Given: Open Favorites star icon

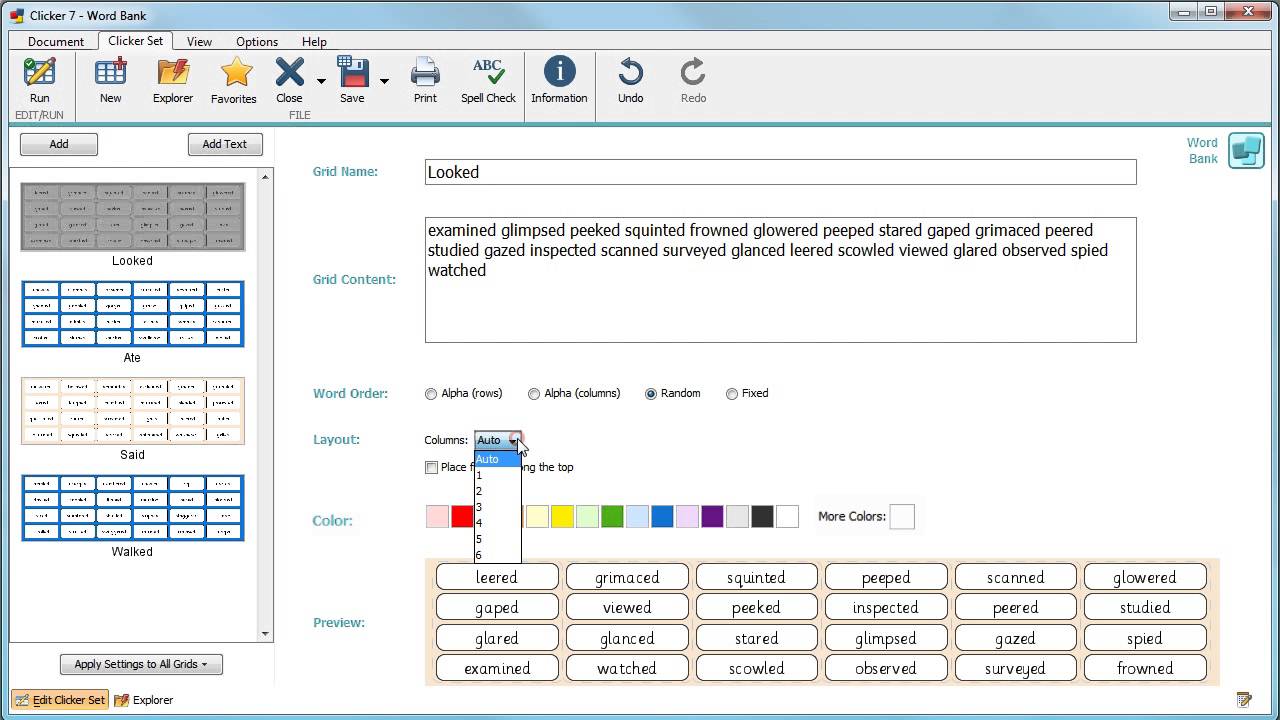Looking at the screenshot, I should [x=234, y=79].
